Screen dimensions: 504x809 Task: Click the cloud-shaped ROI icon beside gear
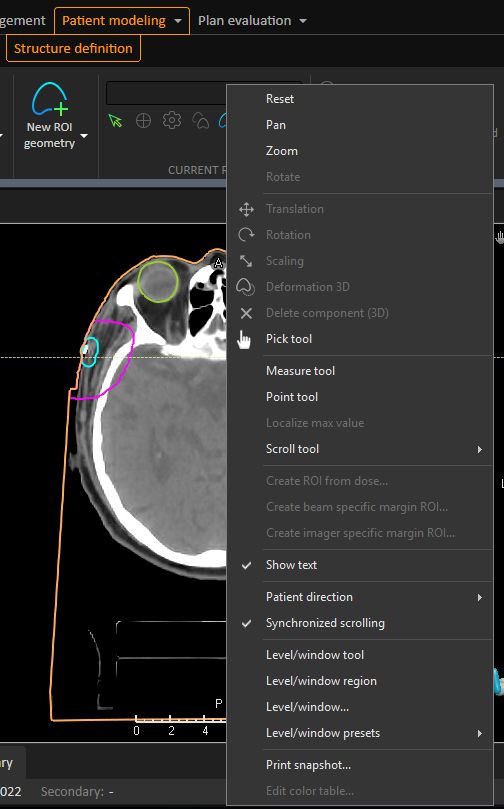coord(201,121)
